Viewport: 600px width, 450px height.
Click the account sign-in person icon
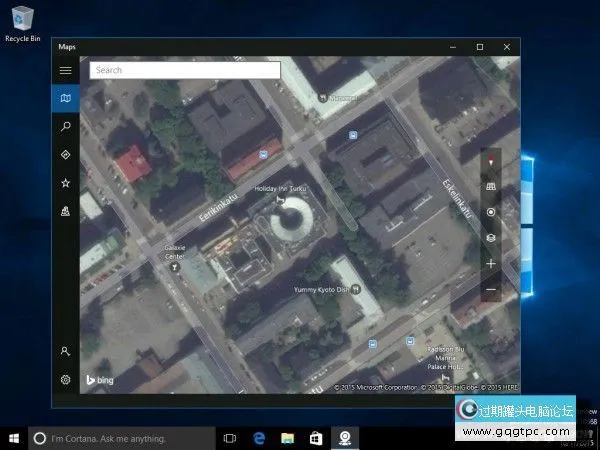pyautogui.click(x=66, y=352)
